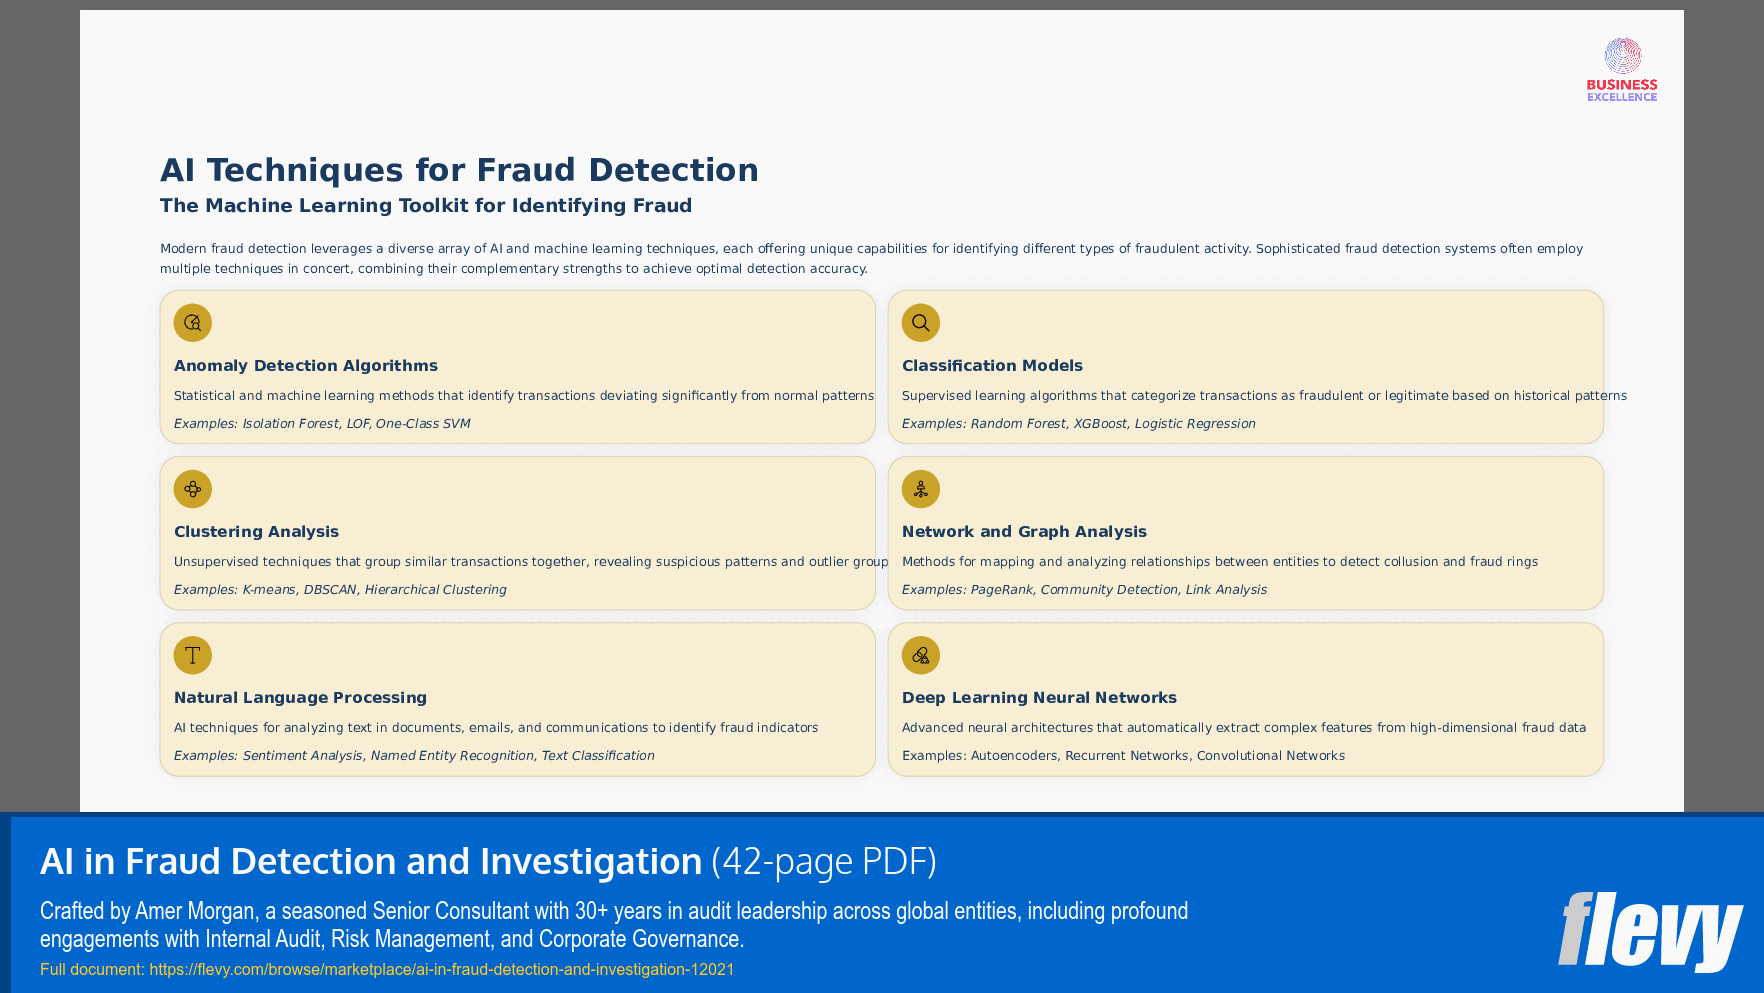Image resolution: width=1764 pixels, height=993 pixels.
Task: Click the Natural Language Processing T icon
Action: pos(192,655)
